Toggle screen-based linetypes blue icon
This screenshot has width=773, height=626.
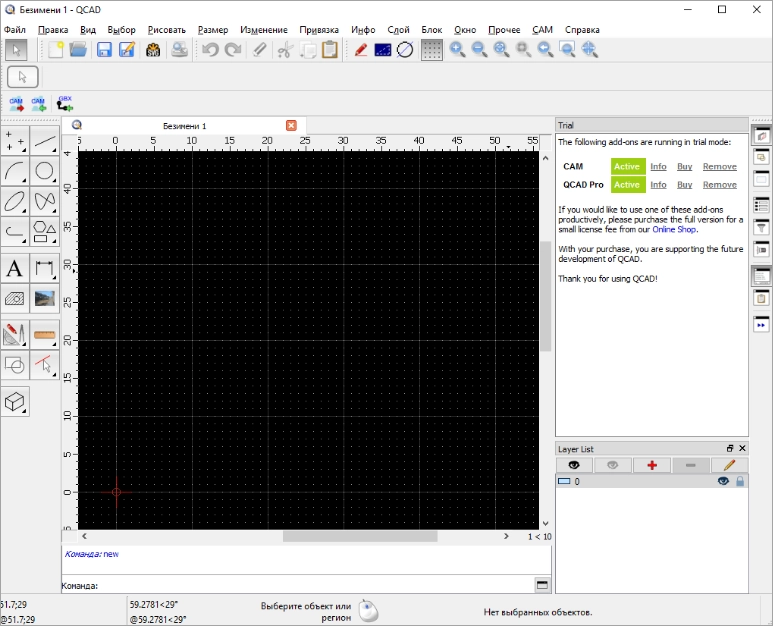click(x=383, y=50)
